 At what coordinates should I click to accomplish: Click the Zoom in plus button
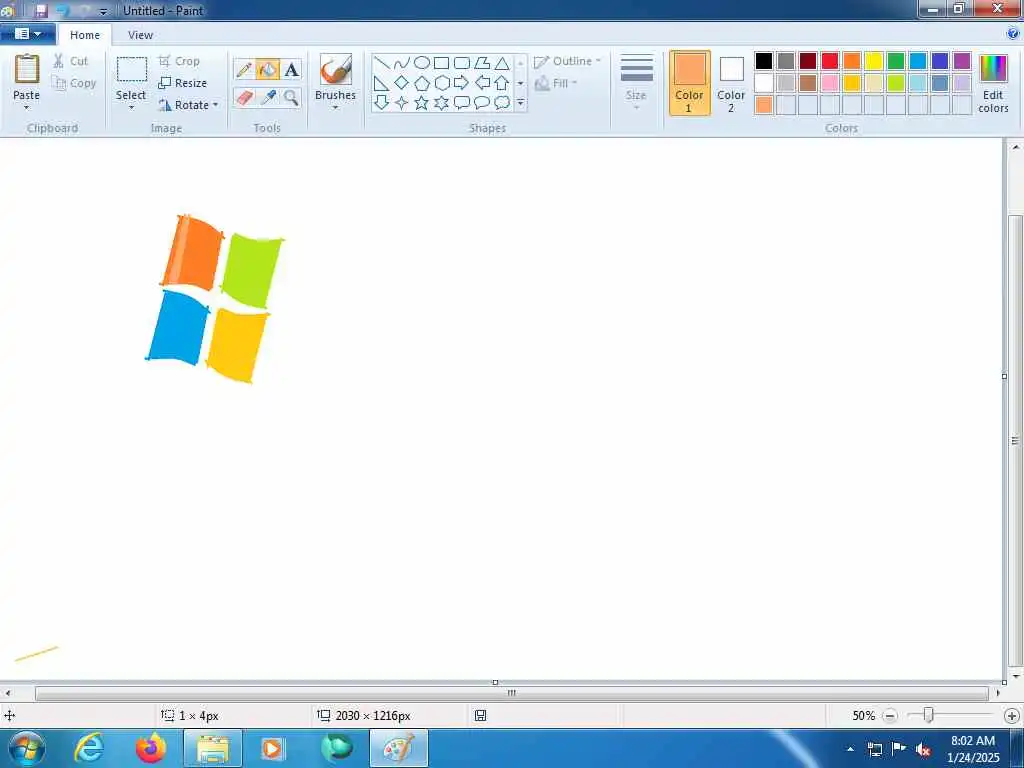point(1012,716)
